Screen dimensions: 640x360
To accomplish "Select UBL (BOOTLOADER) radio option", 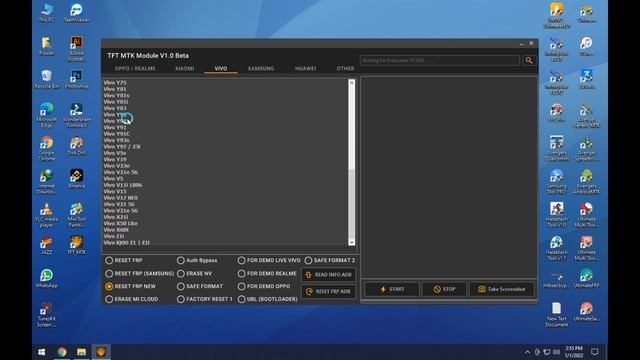I will (268, 299).
